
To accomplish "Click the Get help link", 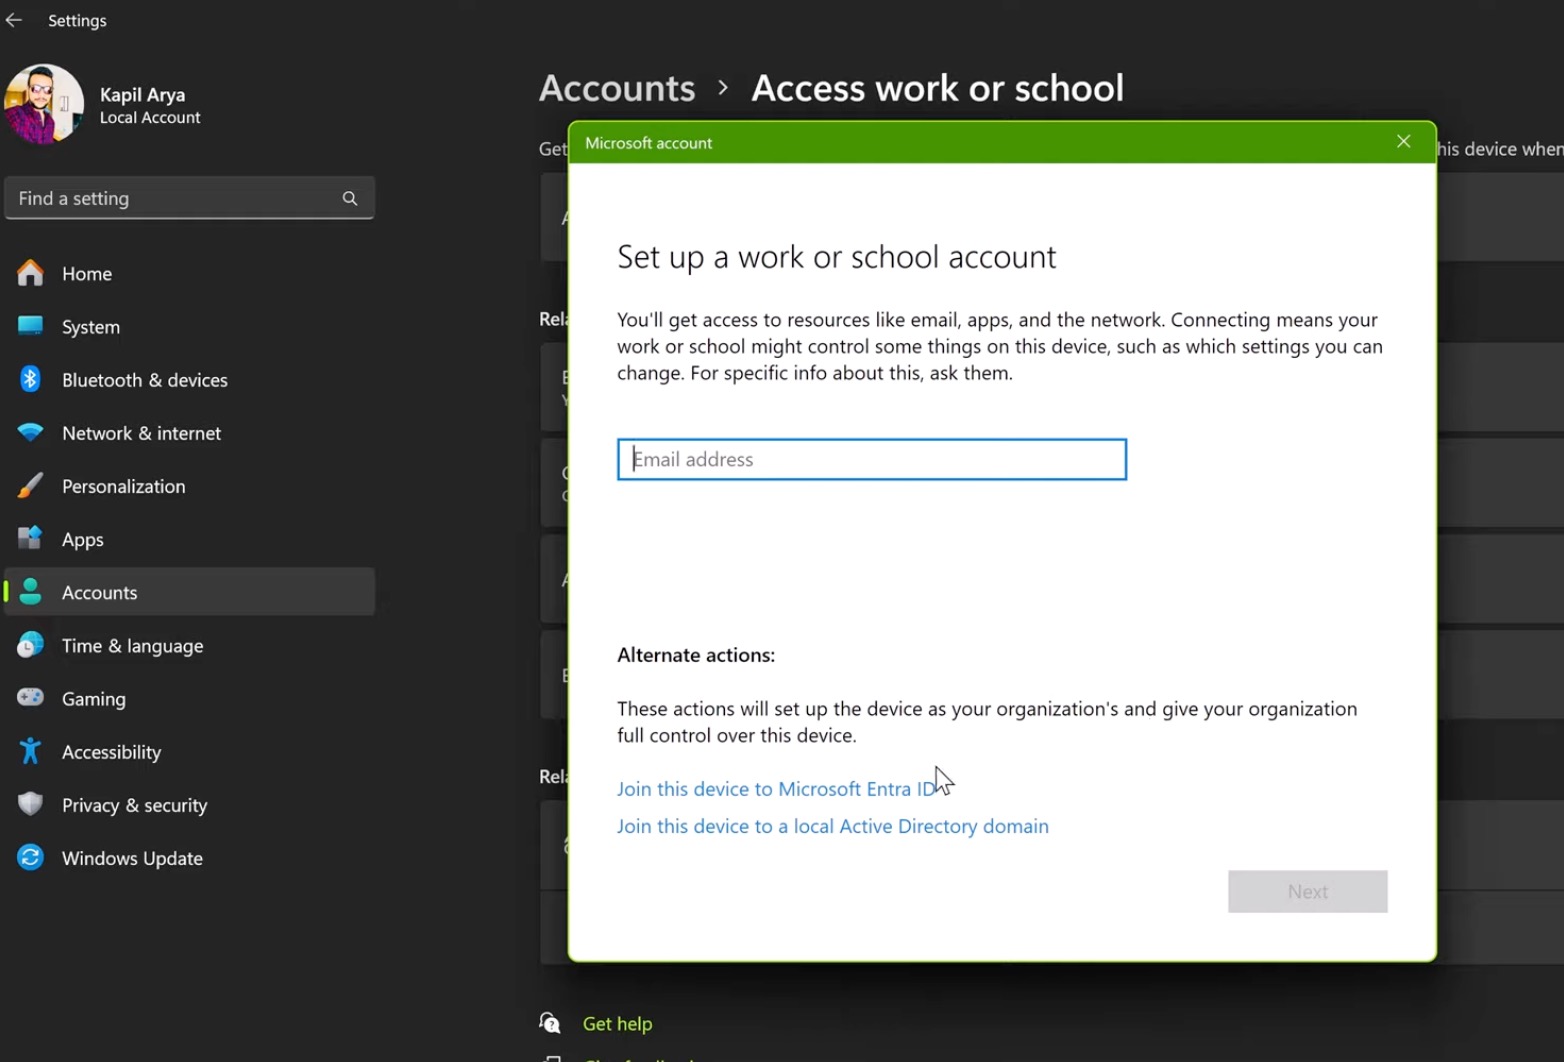I will coord(617,1022).
